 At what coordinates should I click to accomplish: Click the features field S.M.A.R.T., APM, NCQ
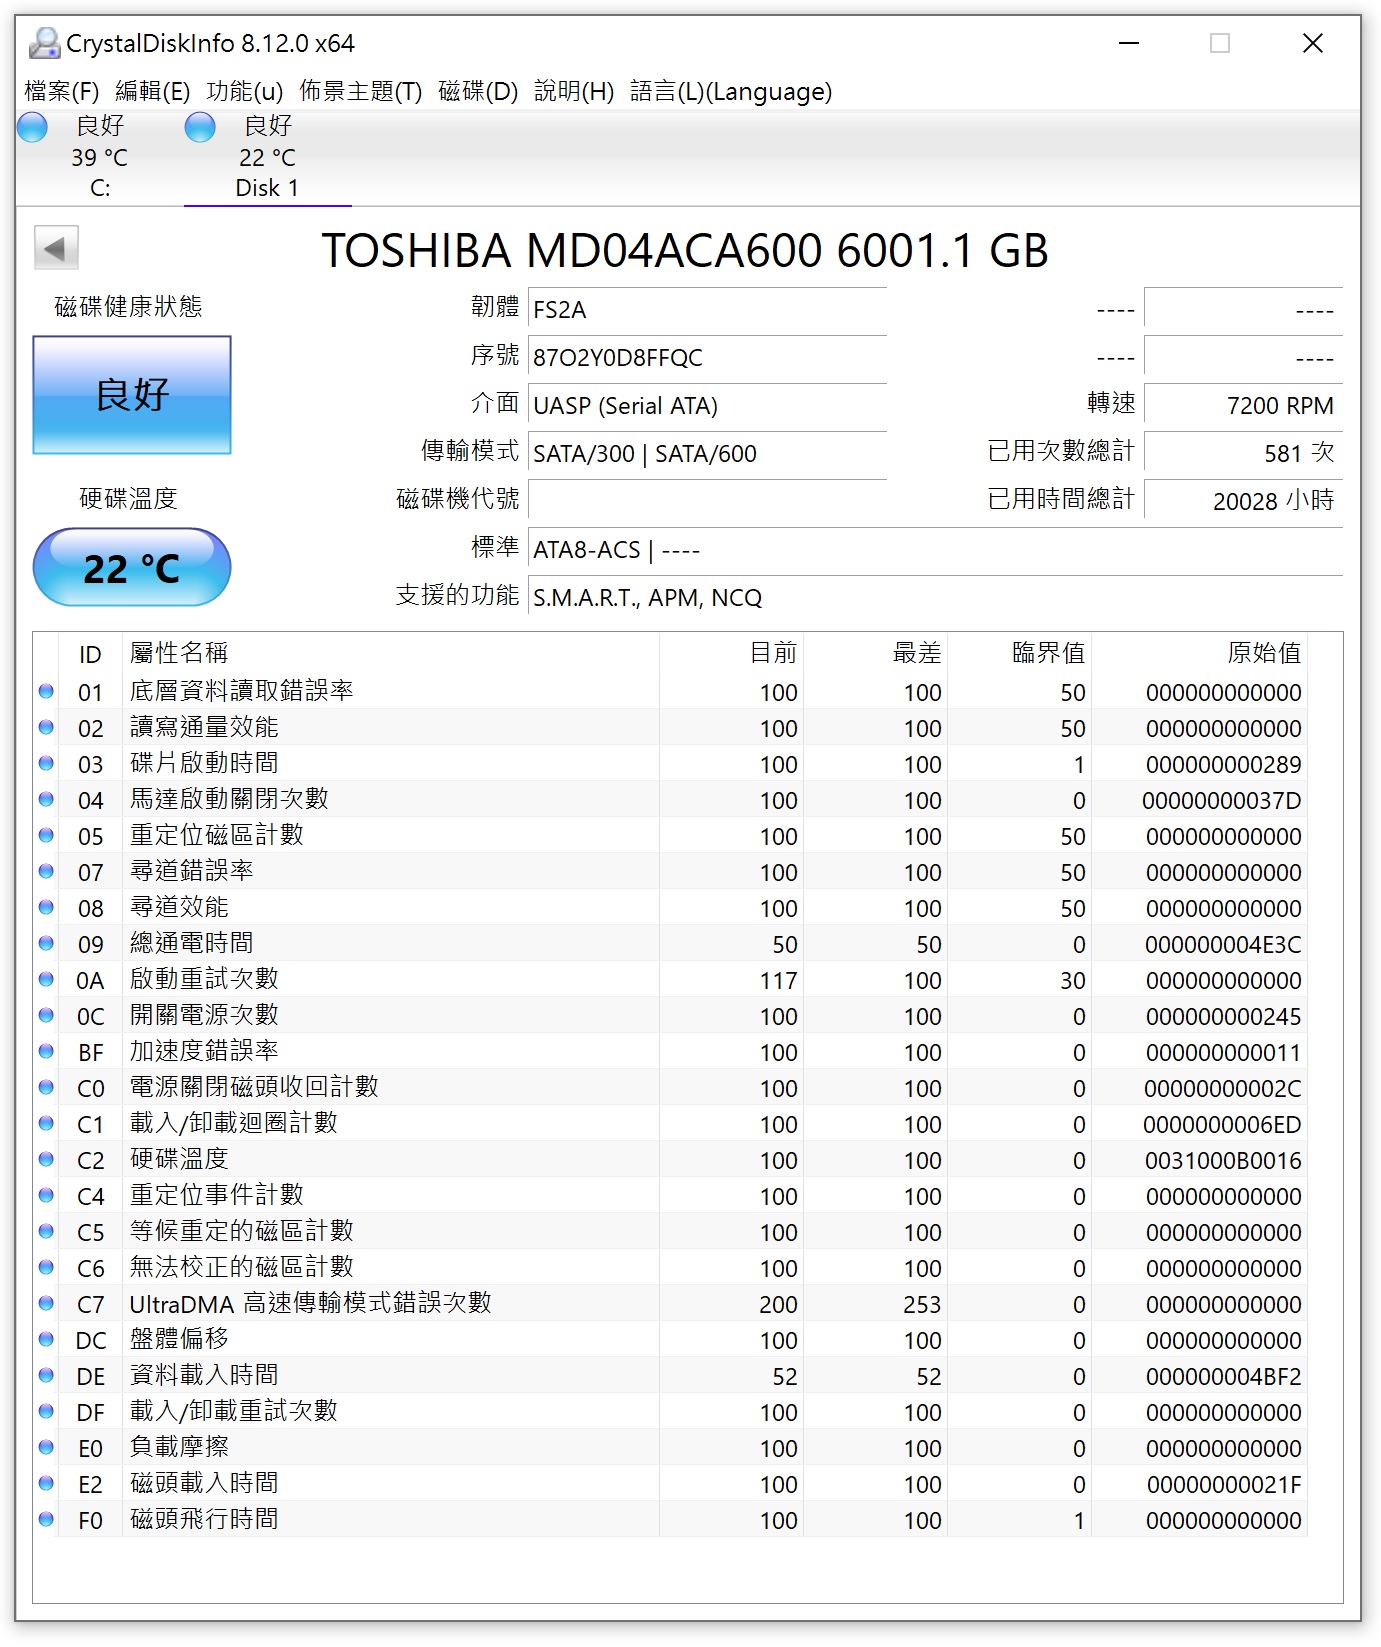tap(935, 598)
